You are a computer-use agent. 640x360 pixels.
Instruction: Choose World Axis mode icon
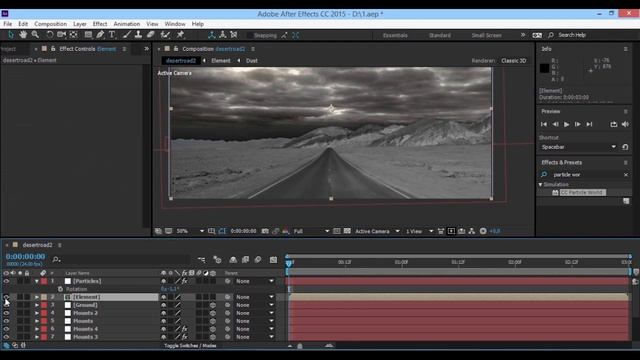[222, 35]
